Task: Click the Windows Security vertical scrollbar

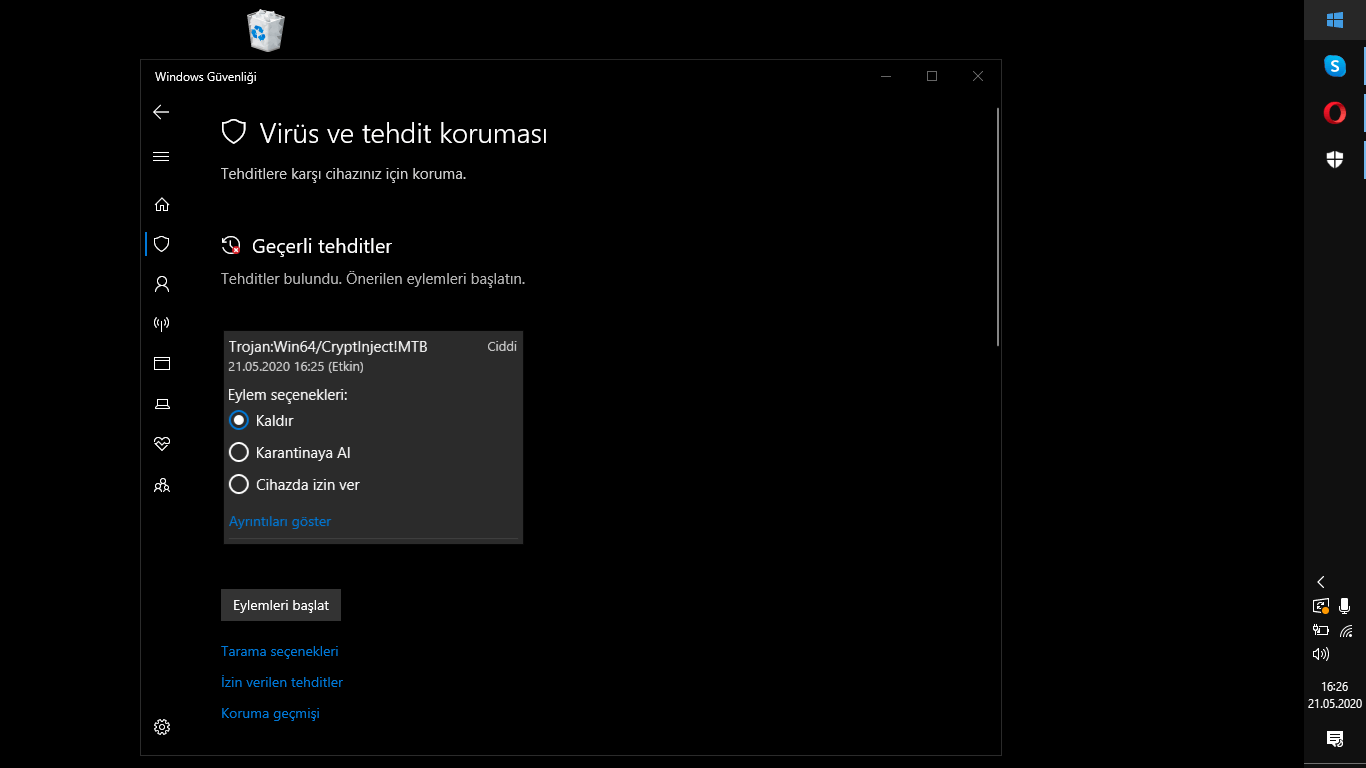Action: tap(997, 227)
